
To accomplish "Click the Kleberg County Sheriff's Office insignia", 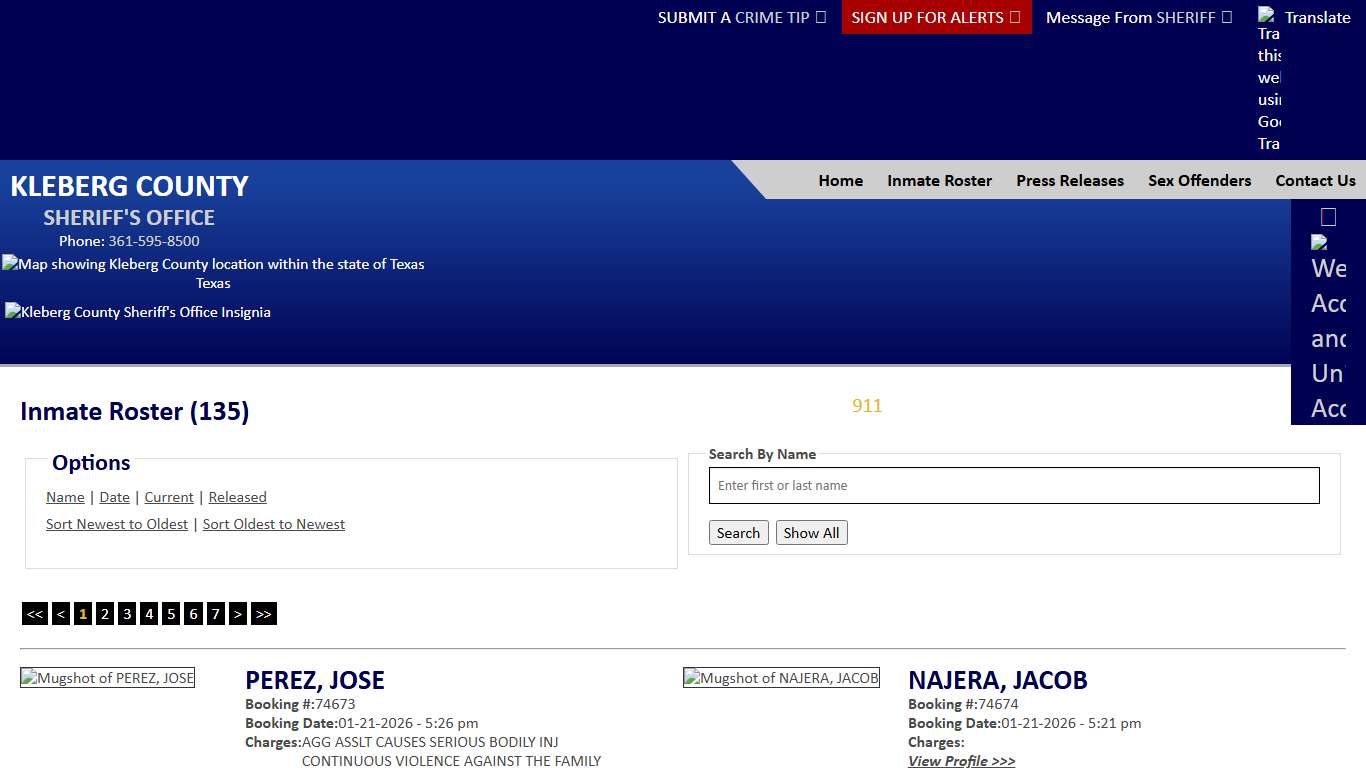I will [138, 312].
